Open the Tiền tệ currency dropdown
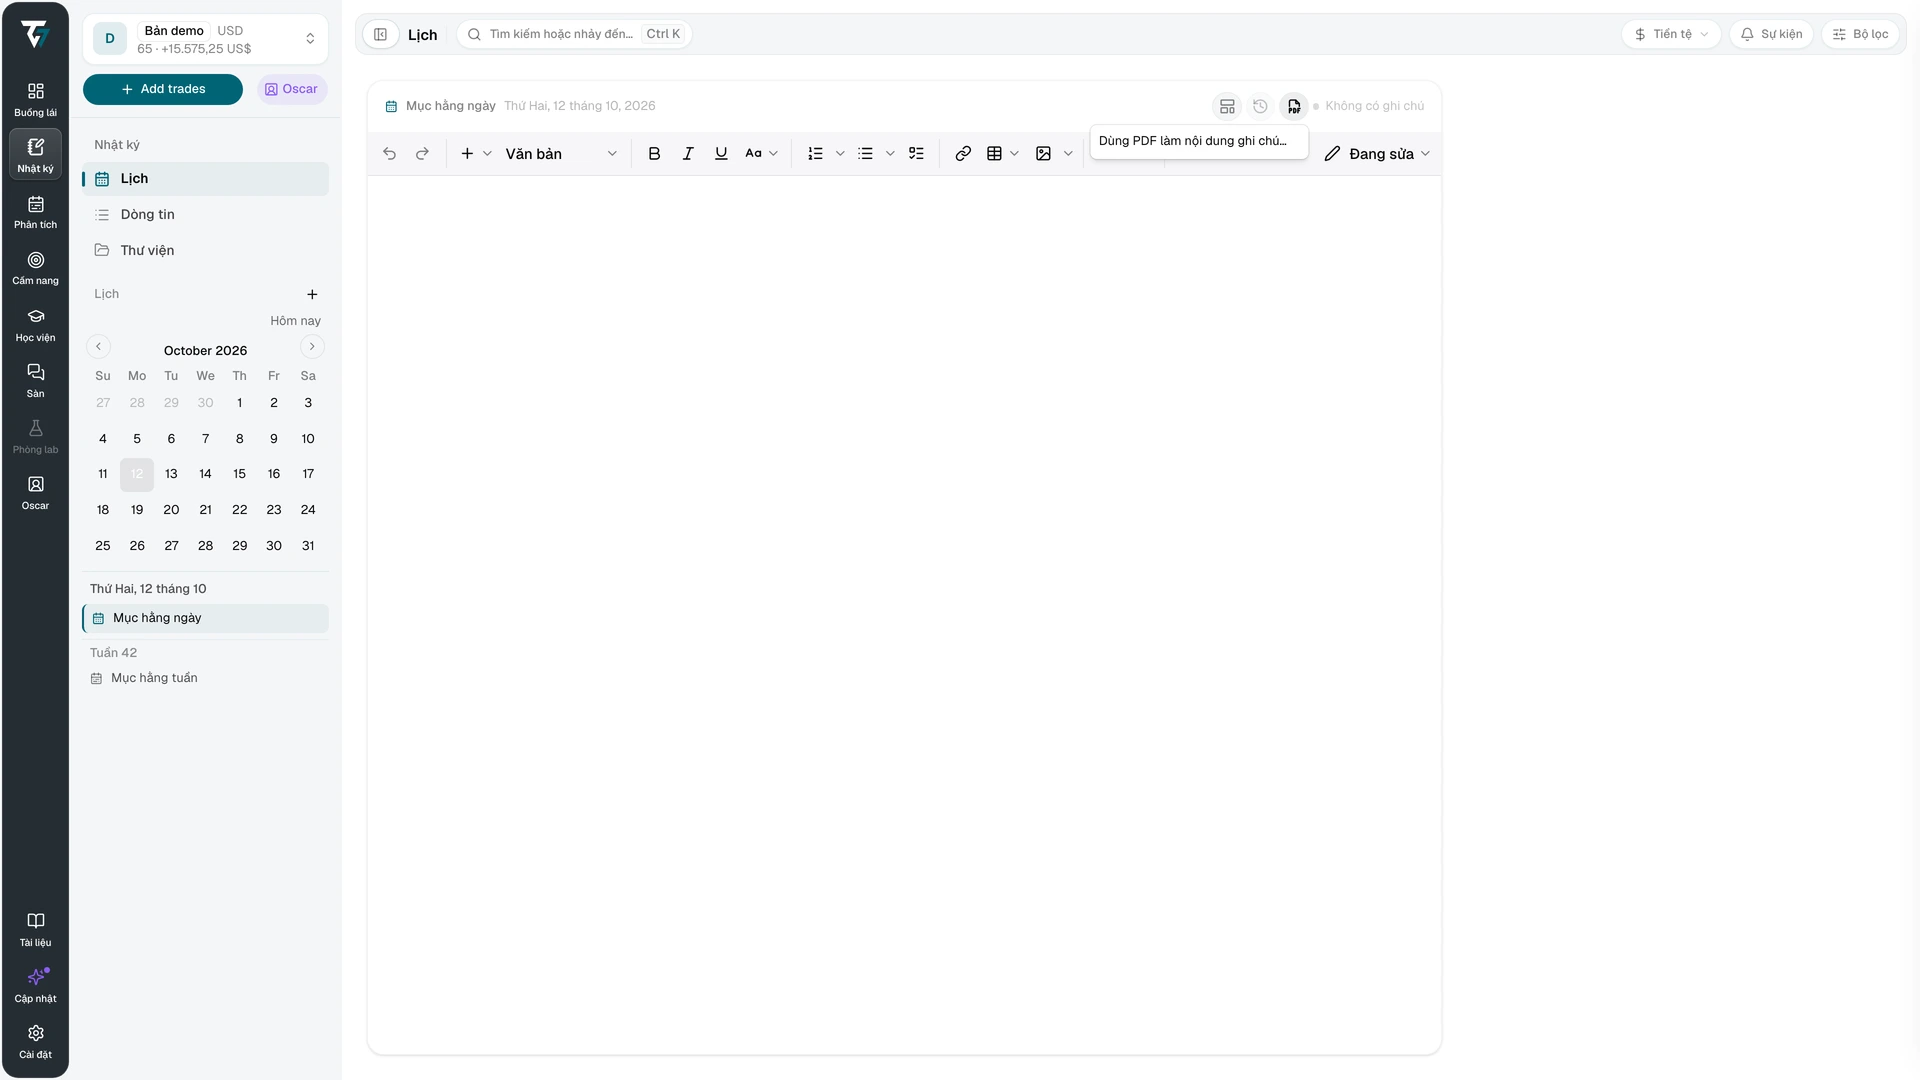The height and width of the screenshot is (1080, 1920). click(1671, 34)
